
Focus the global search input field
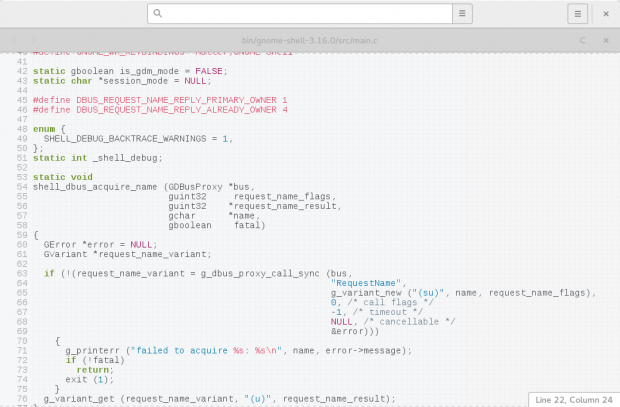tap(300, 13)
